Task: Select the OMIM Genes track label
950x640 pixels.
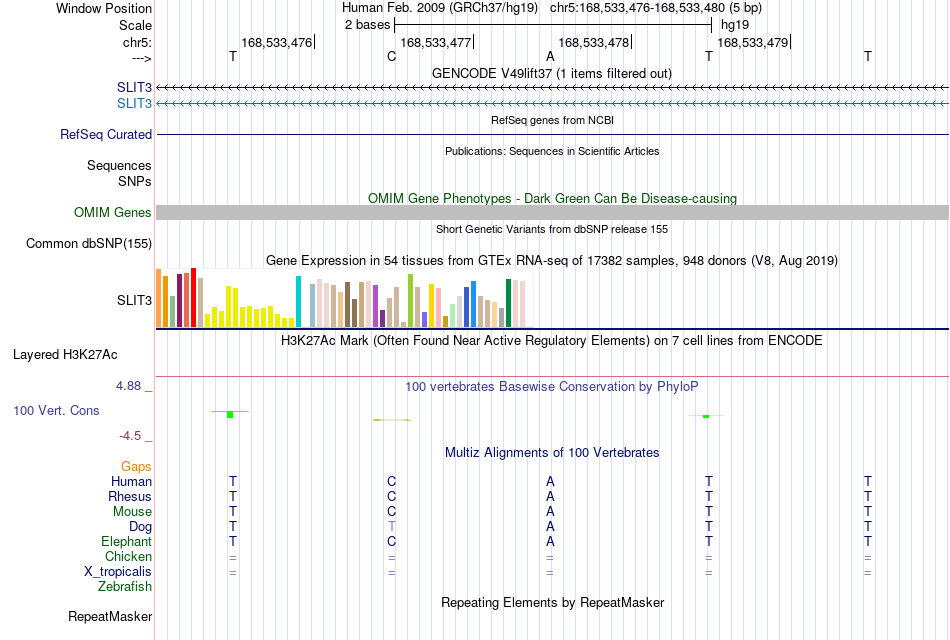Action: point(112,213)
